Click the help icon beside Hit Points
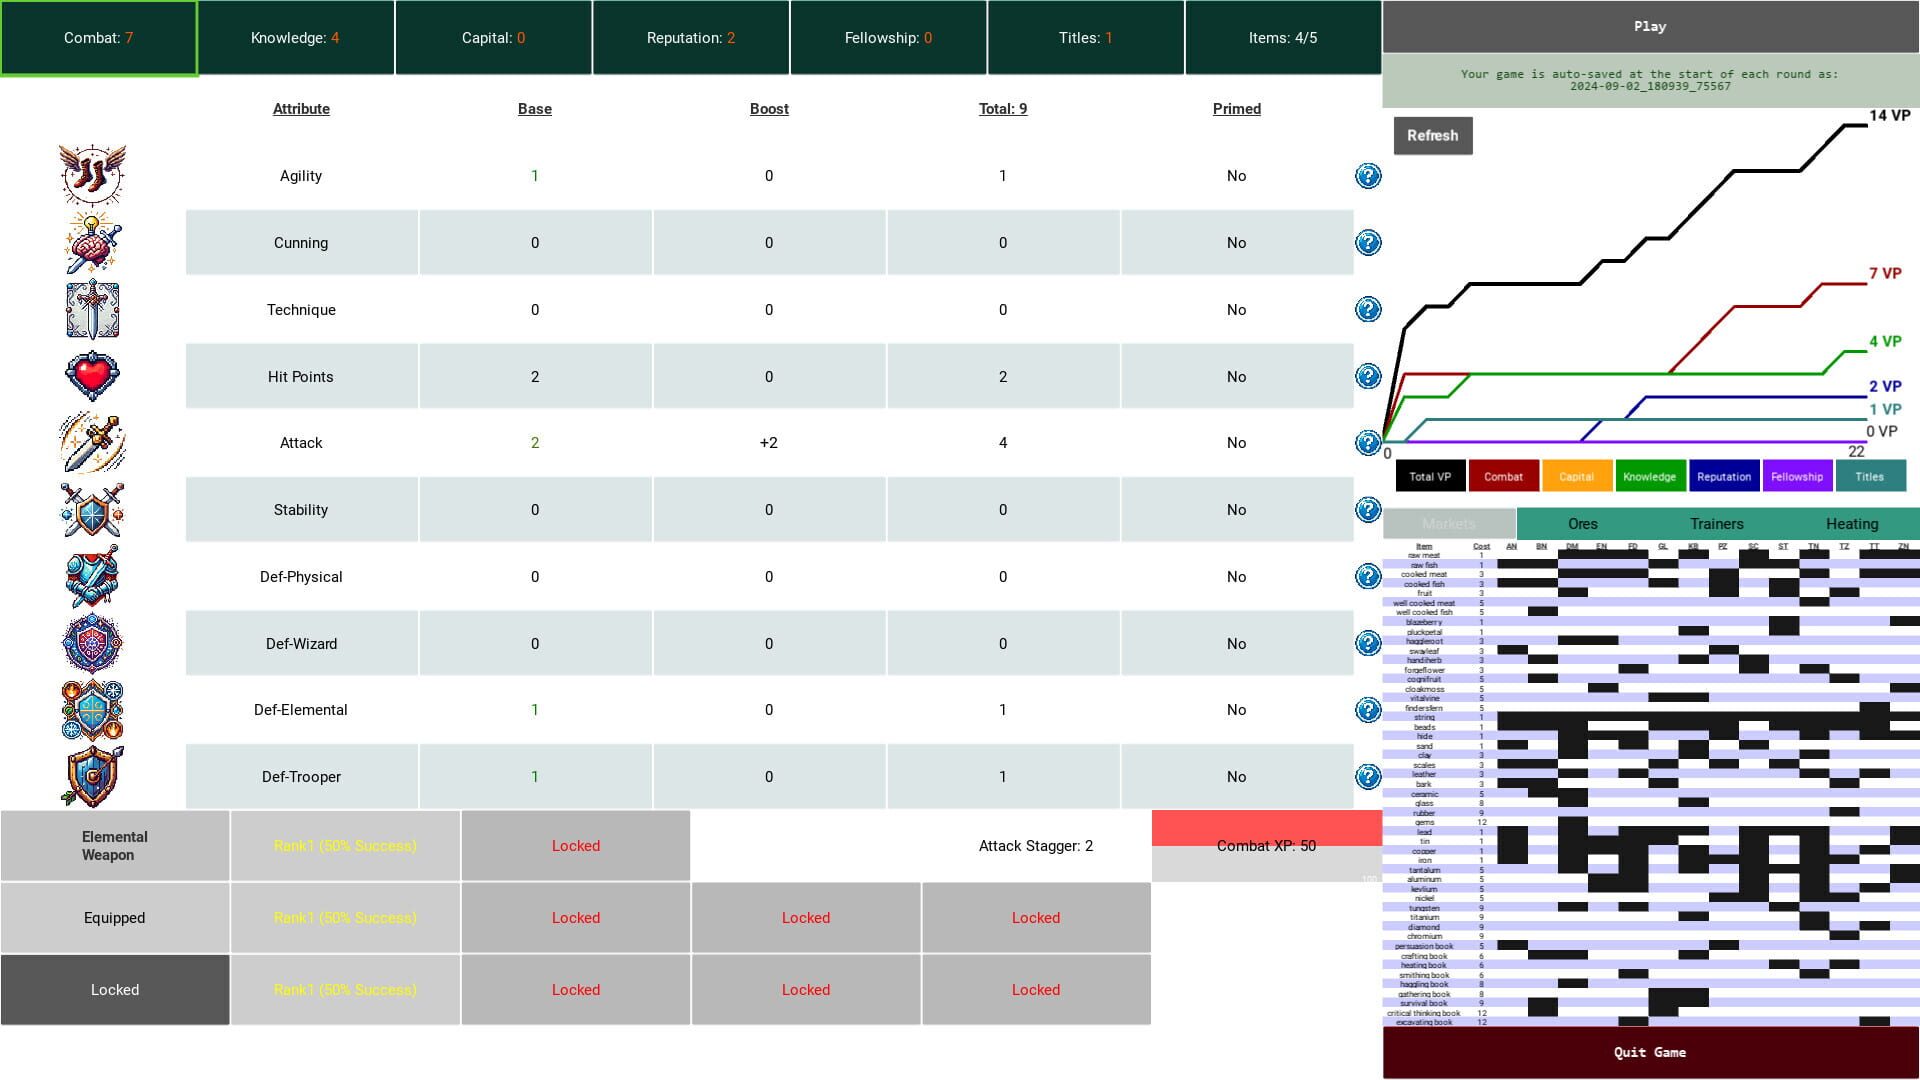 click(x=1367, y=376)
